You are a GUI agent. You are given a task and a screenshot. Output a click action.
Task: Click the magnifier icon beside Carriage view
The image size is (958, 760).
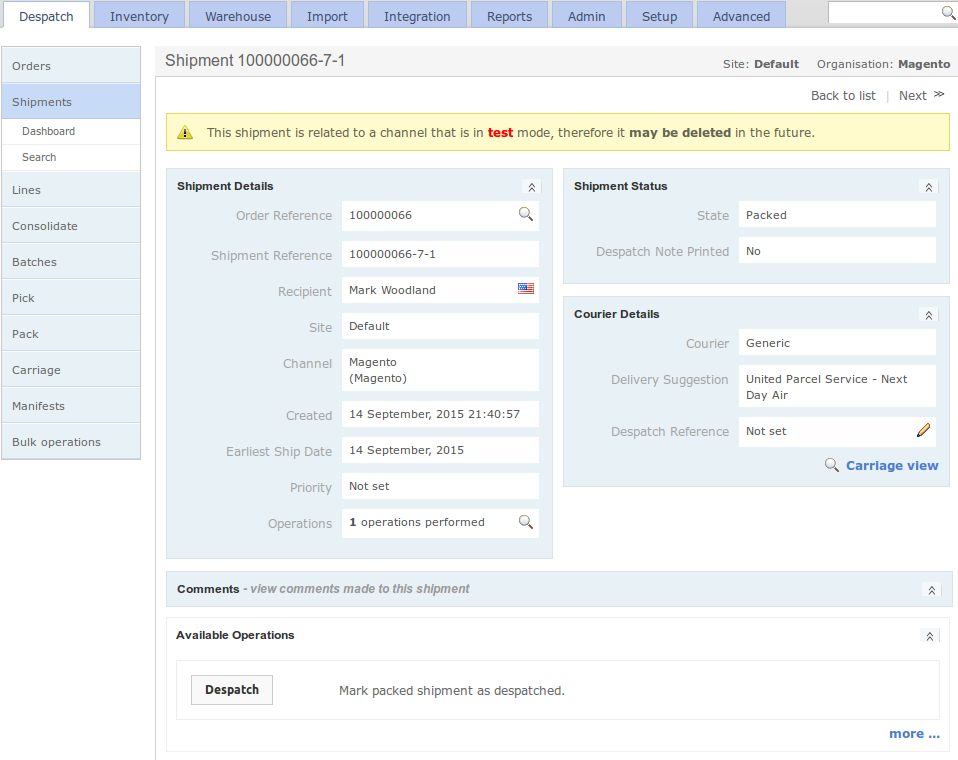coord(831,465)
